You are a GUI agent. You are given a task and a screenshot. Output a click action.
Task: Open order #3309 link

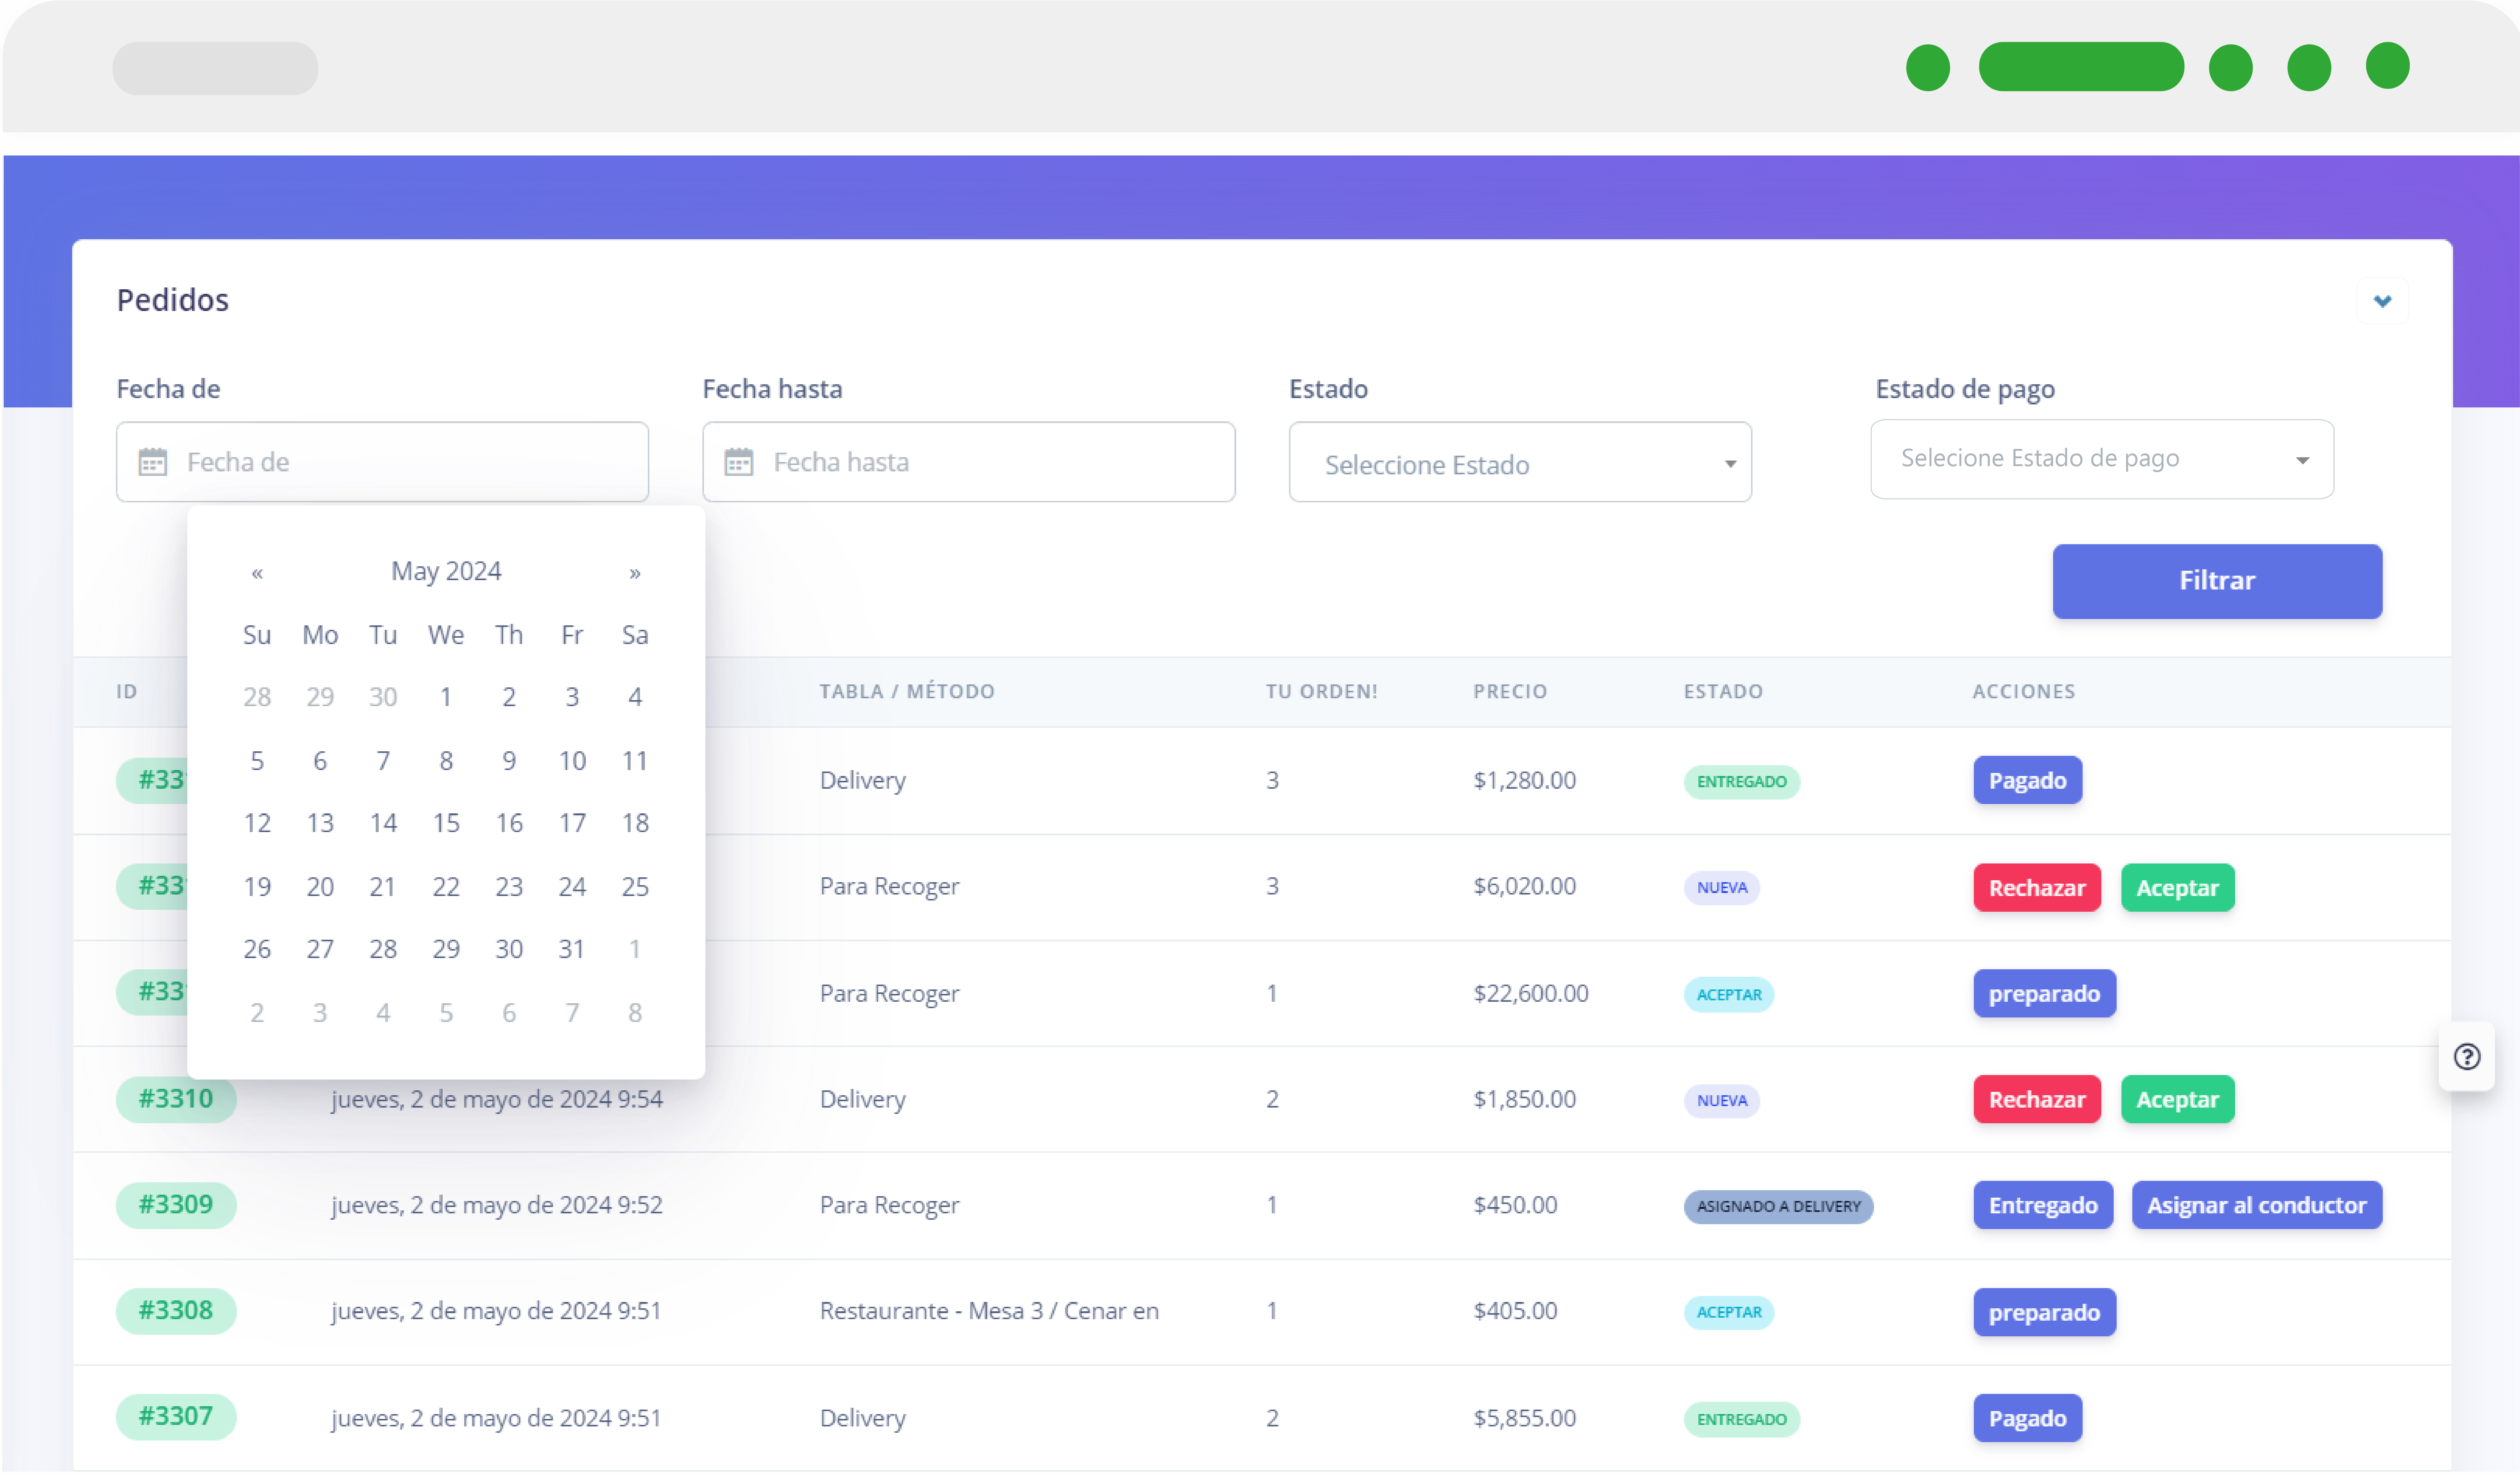tap(176, 1205)
